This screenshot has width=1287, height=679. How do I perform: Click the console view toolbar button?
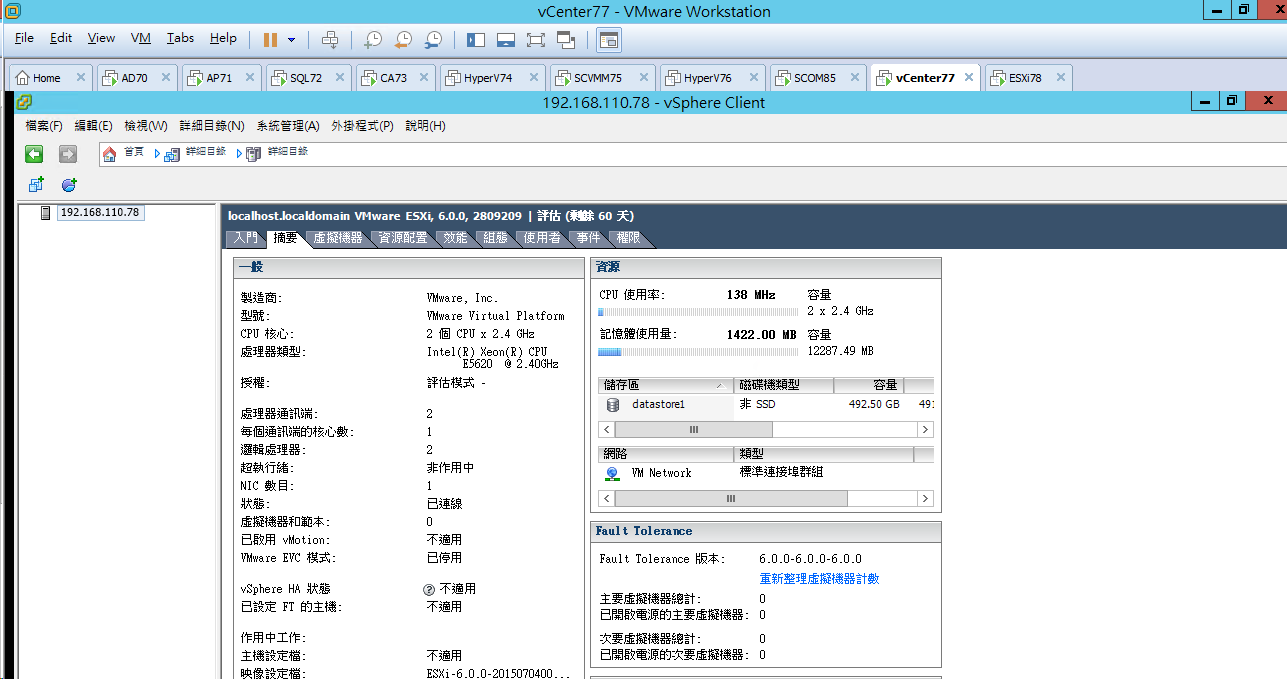[609, 40]
